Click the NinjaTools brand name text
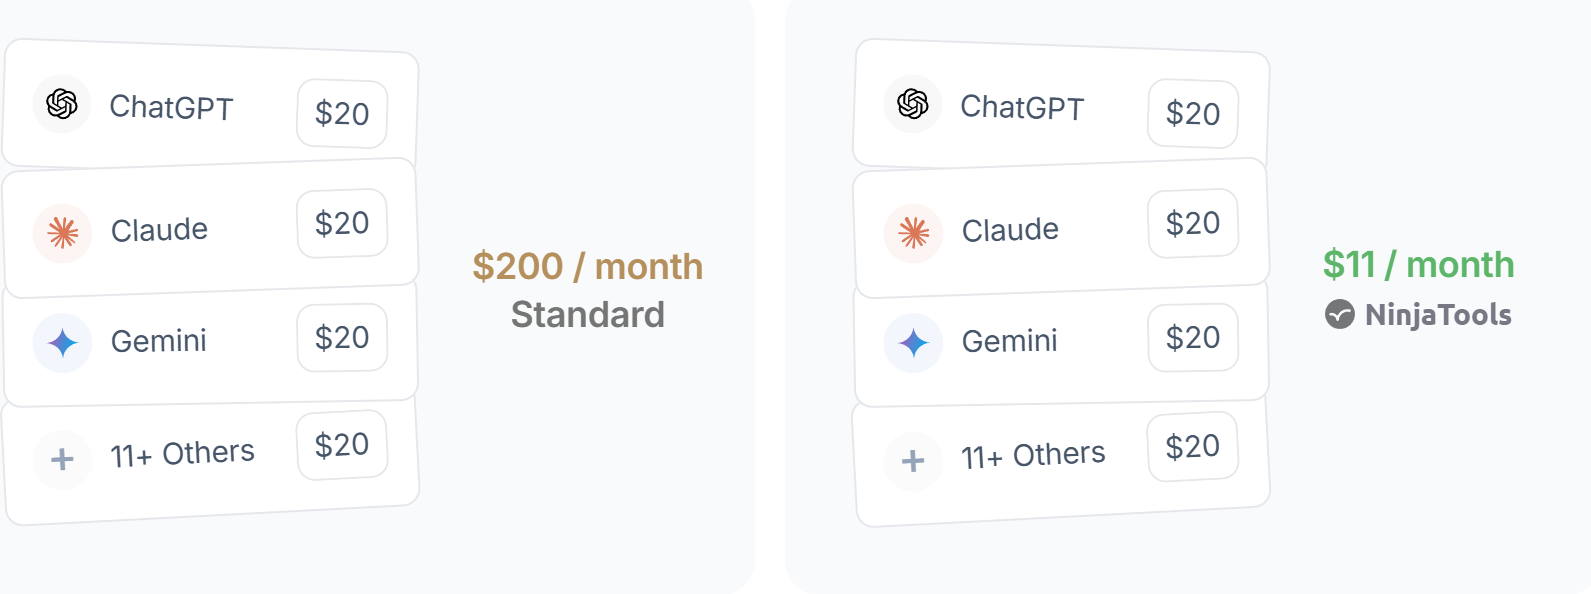 (x=1438, y=315)
